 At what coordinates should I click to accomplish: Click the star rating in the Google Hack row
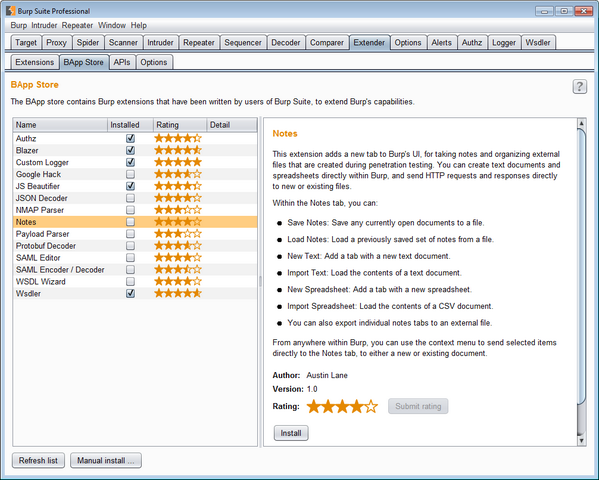[x=178, y=174]
